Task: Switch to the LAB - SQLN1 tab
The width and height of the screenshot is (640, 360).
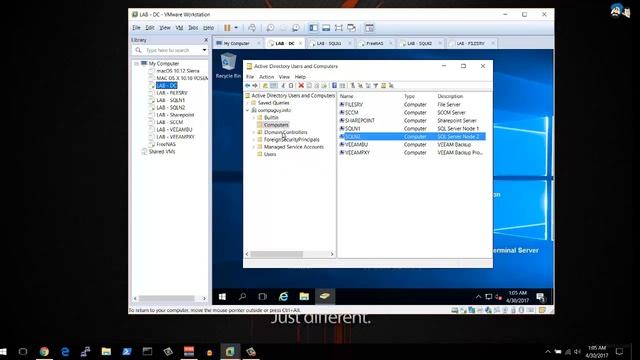Action: click(329, 43)
